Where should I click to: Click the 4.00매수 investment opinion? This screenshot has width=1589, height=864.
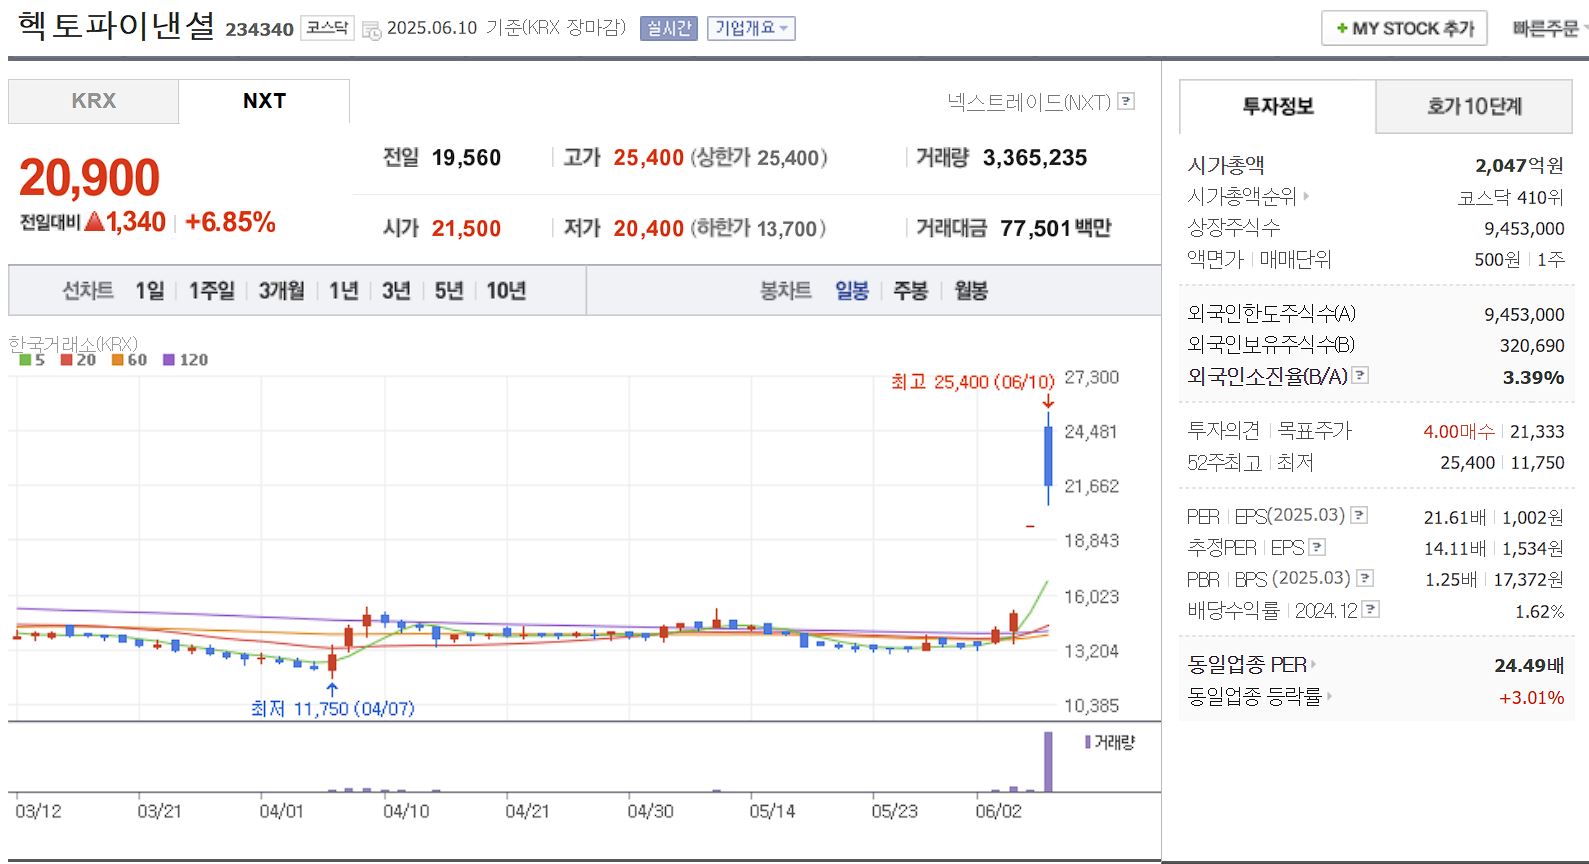pos(1458,431)
